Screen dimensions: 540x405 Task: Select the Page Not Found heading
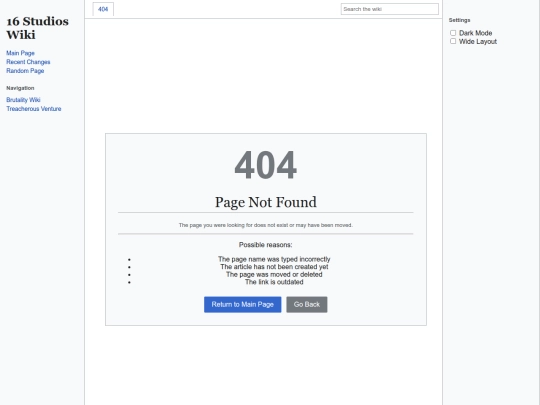[266, 202]
